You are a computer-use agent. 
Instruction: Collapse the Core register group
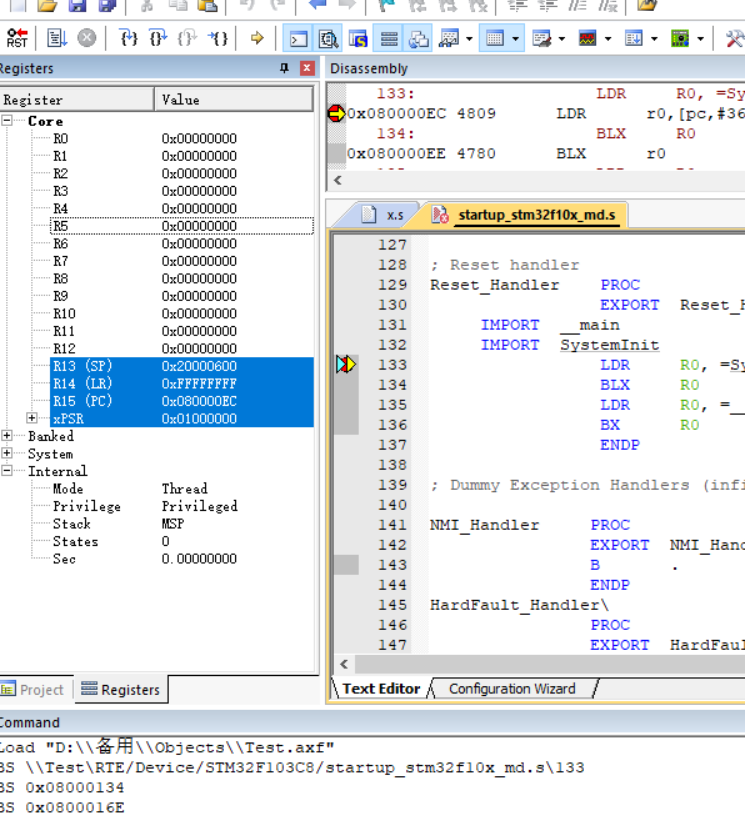pos(7,120)
